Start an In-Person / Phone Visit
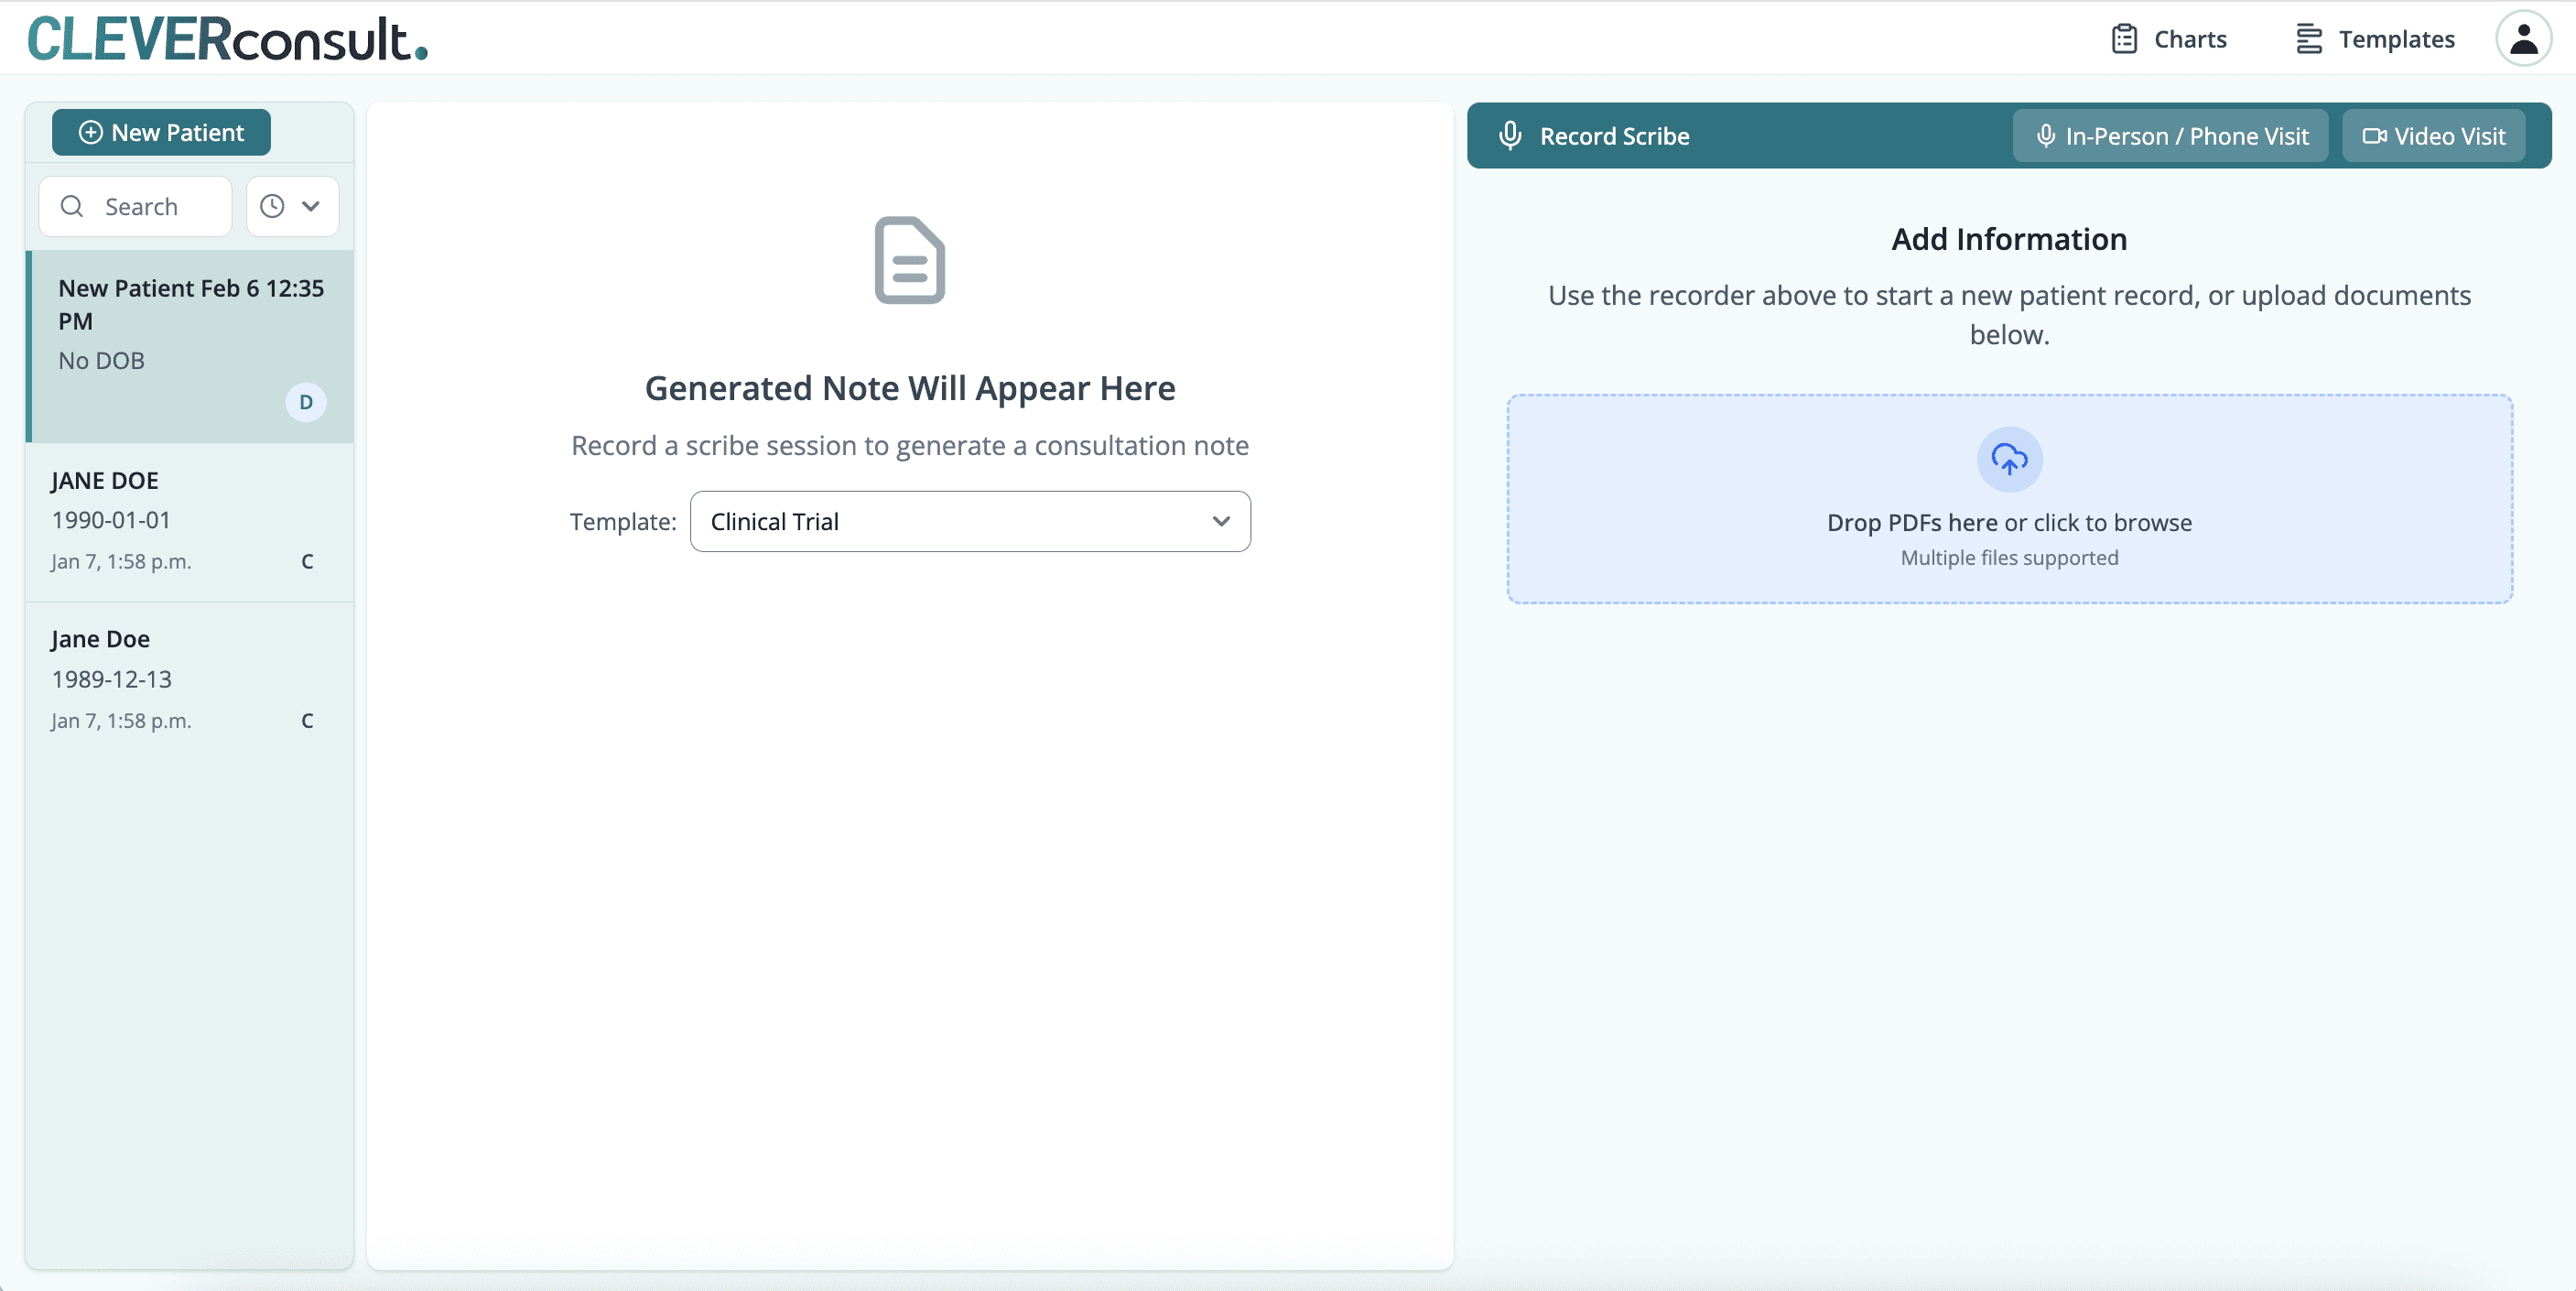Viewport: 2576px width, 1291px height. tap(2170, 135)
